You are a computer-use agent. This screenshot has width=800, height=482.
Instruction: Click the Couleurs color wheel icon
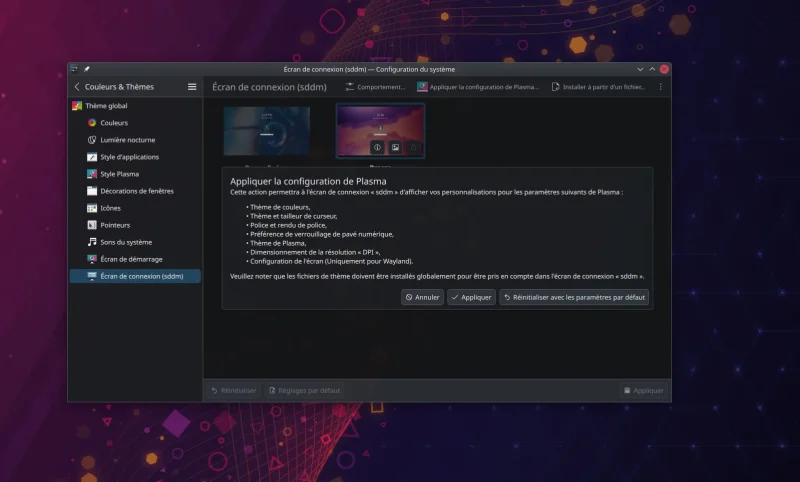coord(92,122)
